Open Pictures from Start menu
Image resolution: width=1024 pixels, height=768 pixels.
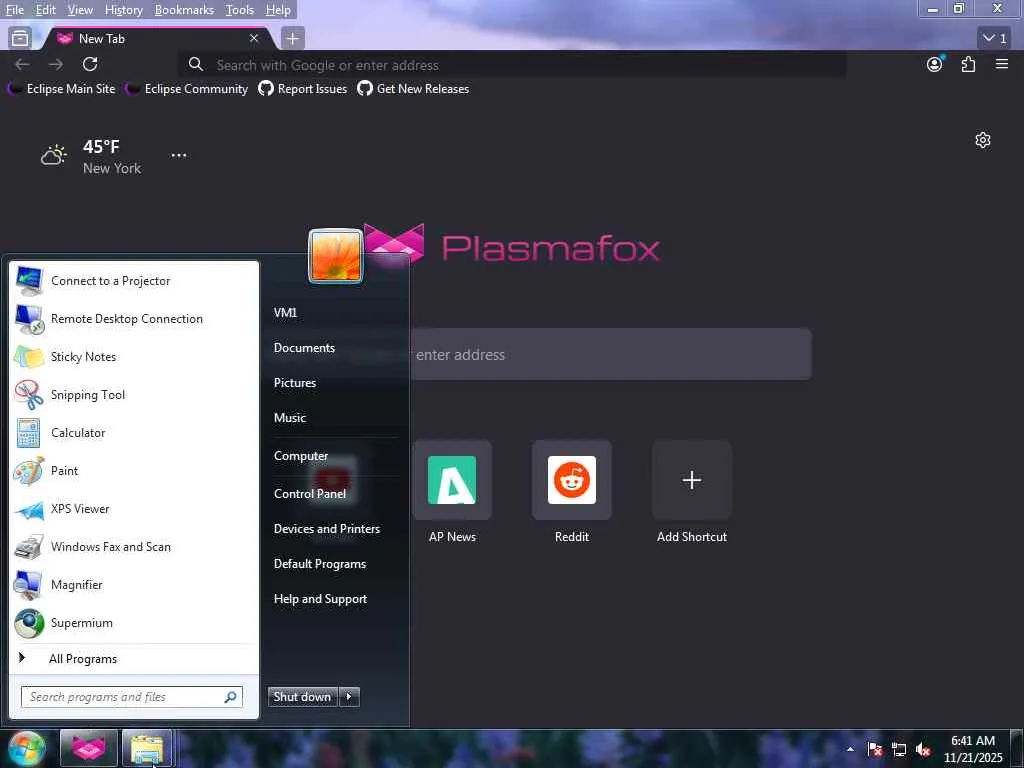click(295, 383)
